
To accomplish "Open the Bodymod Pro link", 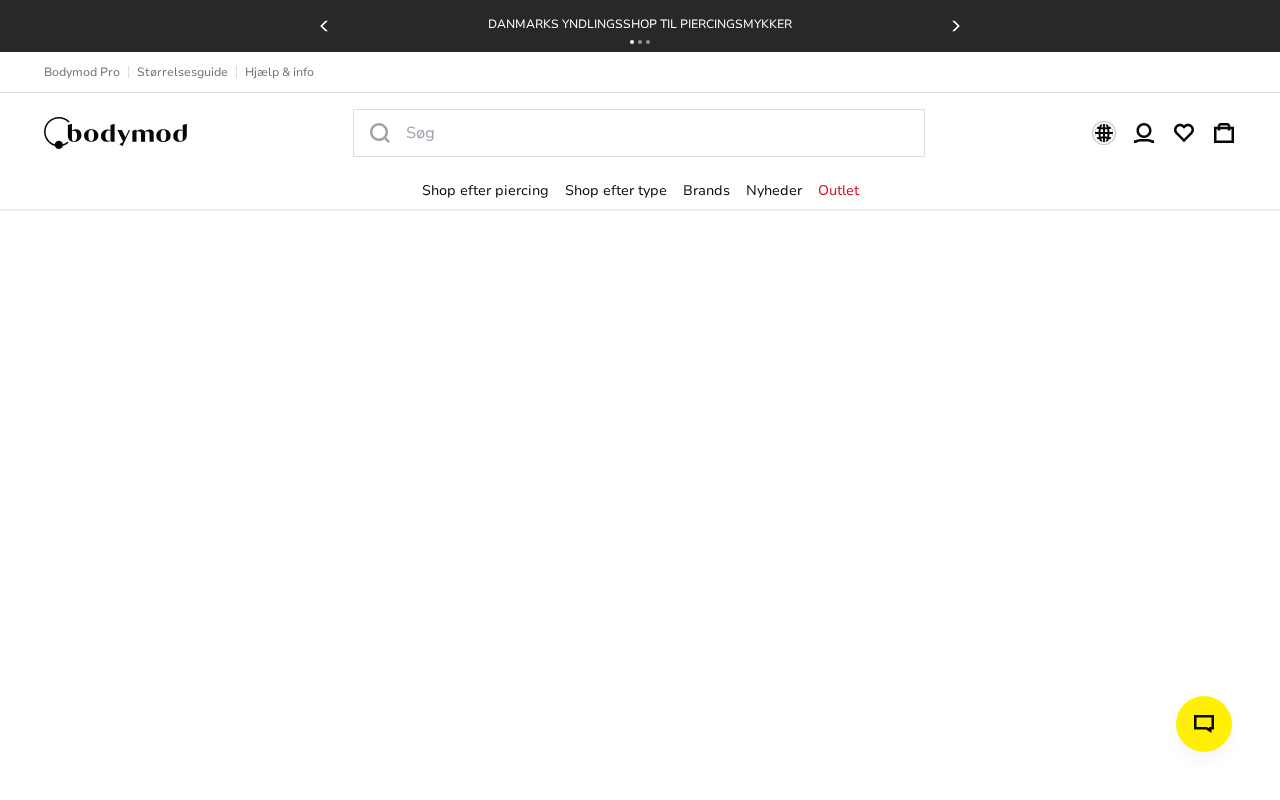I will [82, 72].
